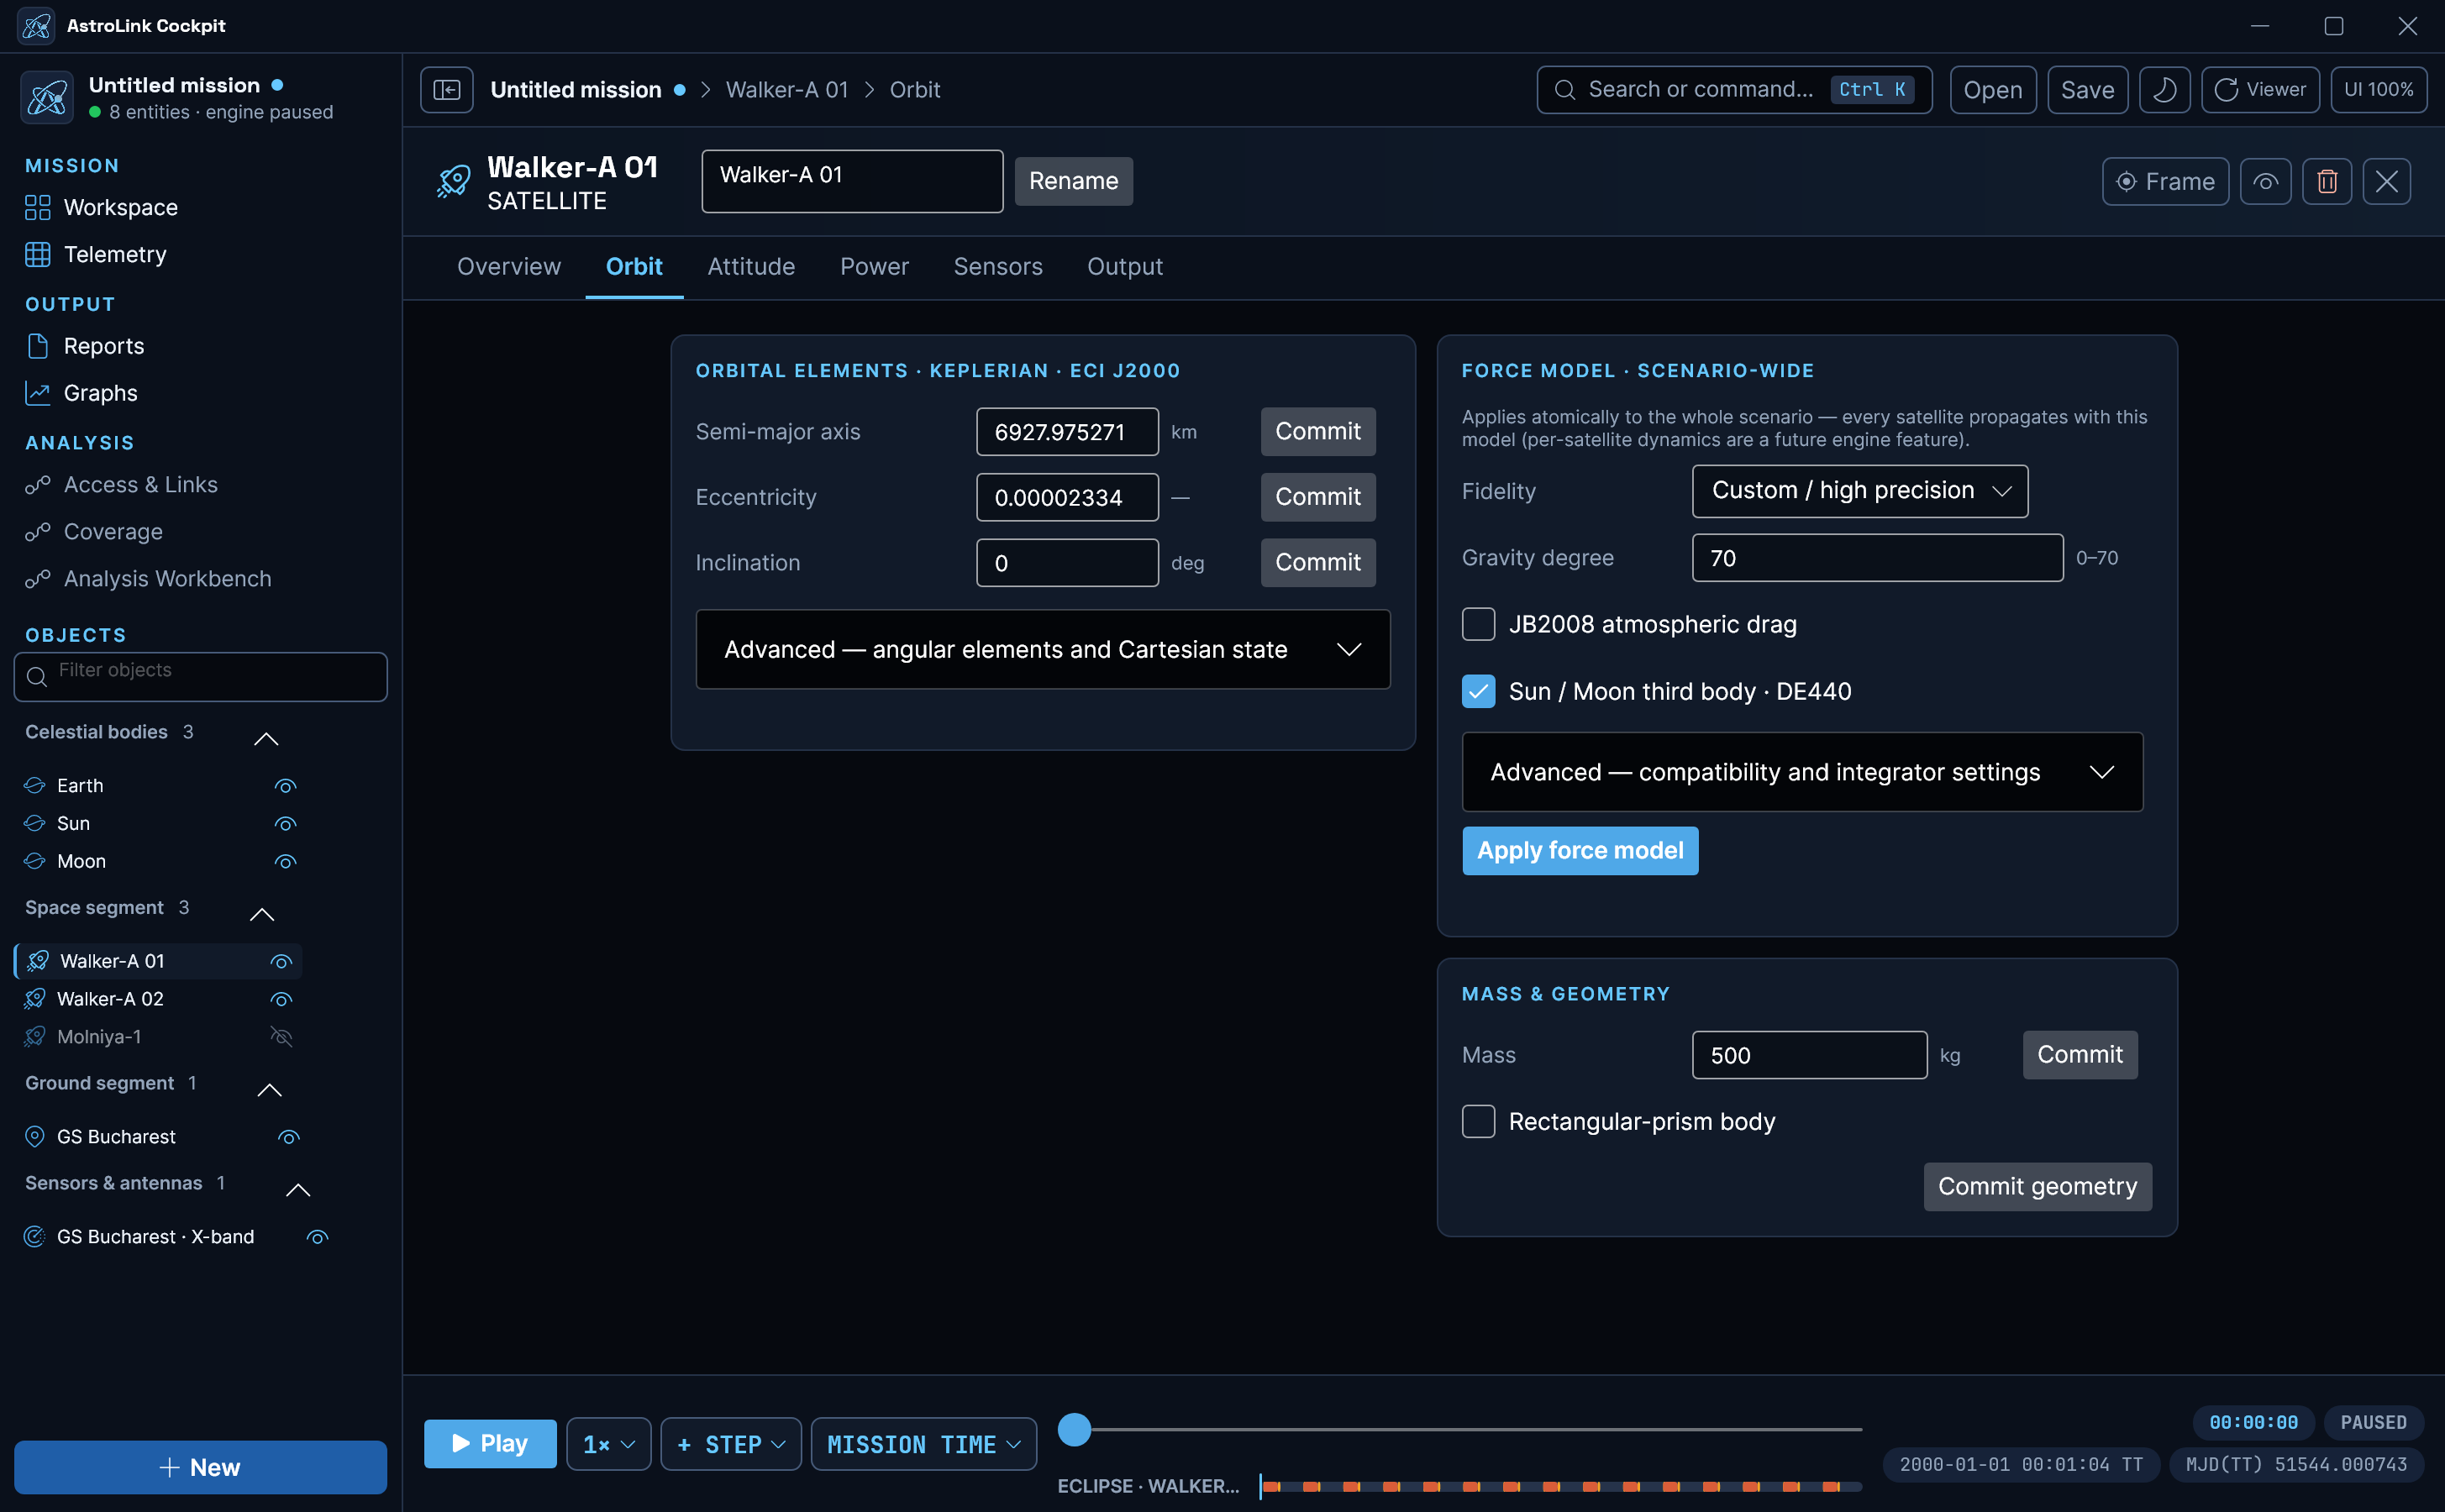This screenshot has height=1512, width=2445.
Task: Commit the Semi-major axis value
Action: tap(1317, 431)
